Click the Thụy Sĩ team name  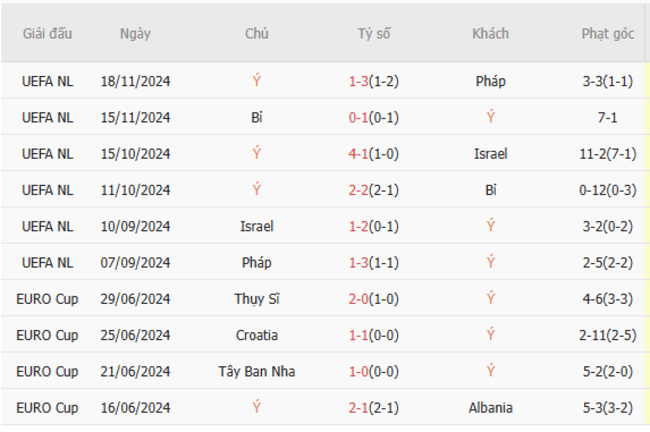pyautogui.click(x=257, y=299)
